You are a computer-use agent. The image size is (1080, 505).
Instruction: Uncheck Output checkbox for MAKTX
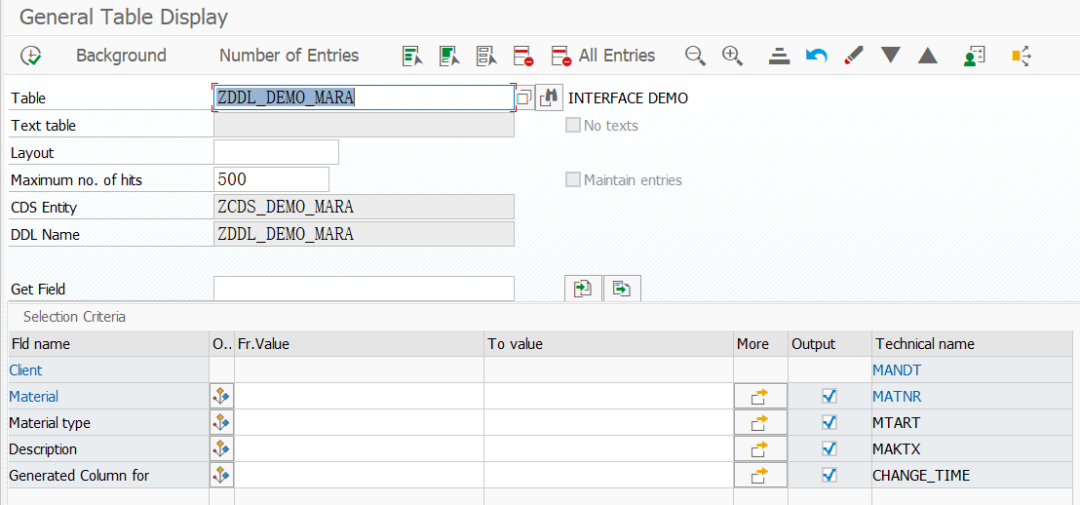click(x=829, y=449)
